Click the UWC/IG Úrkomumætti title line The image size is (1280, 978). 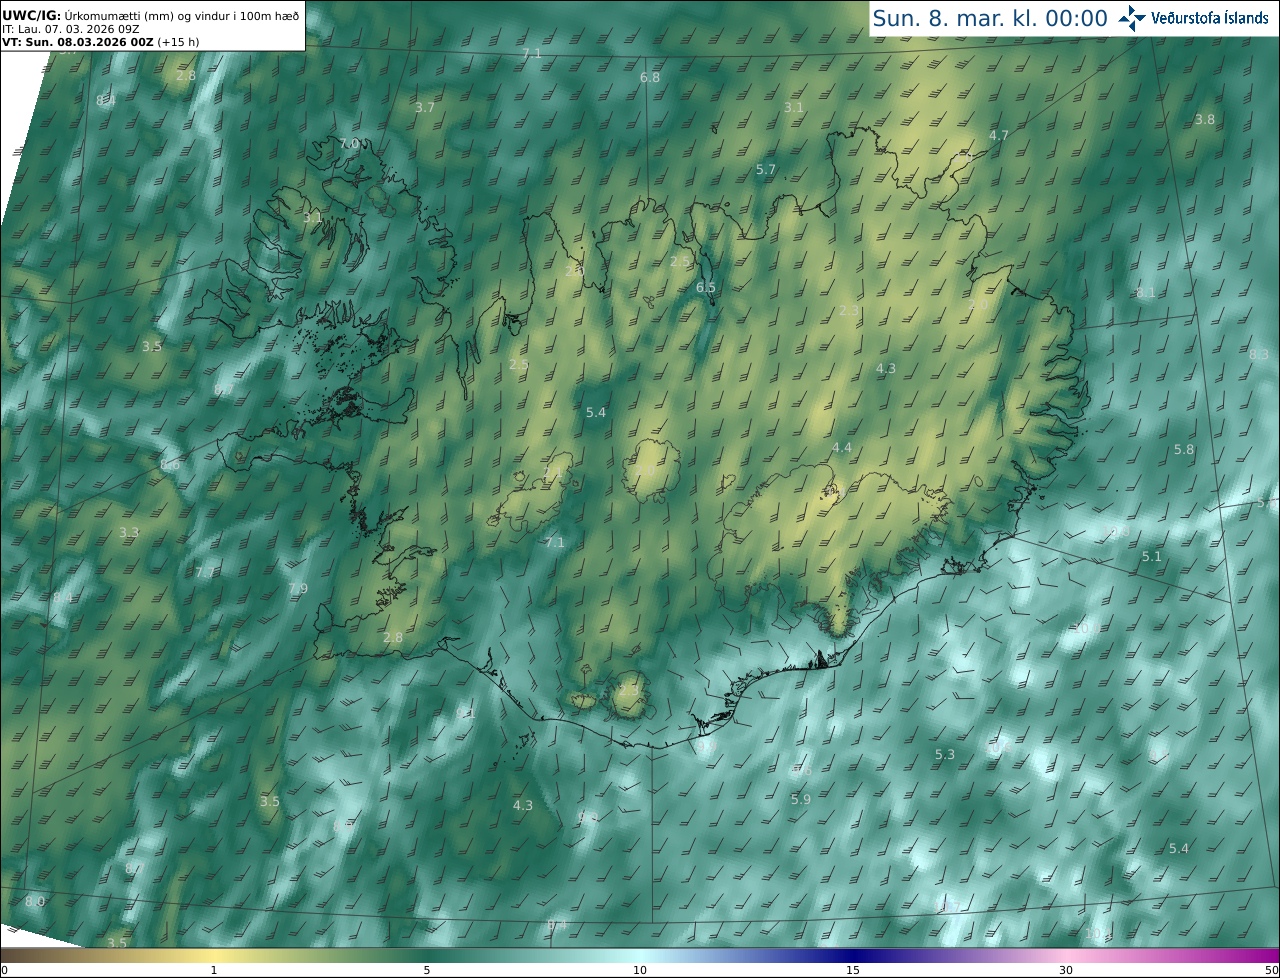(x=151, y=16)
